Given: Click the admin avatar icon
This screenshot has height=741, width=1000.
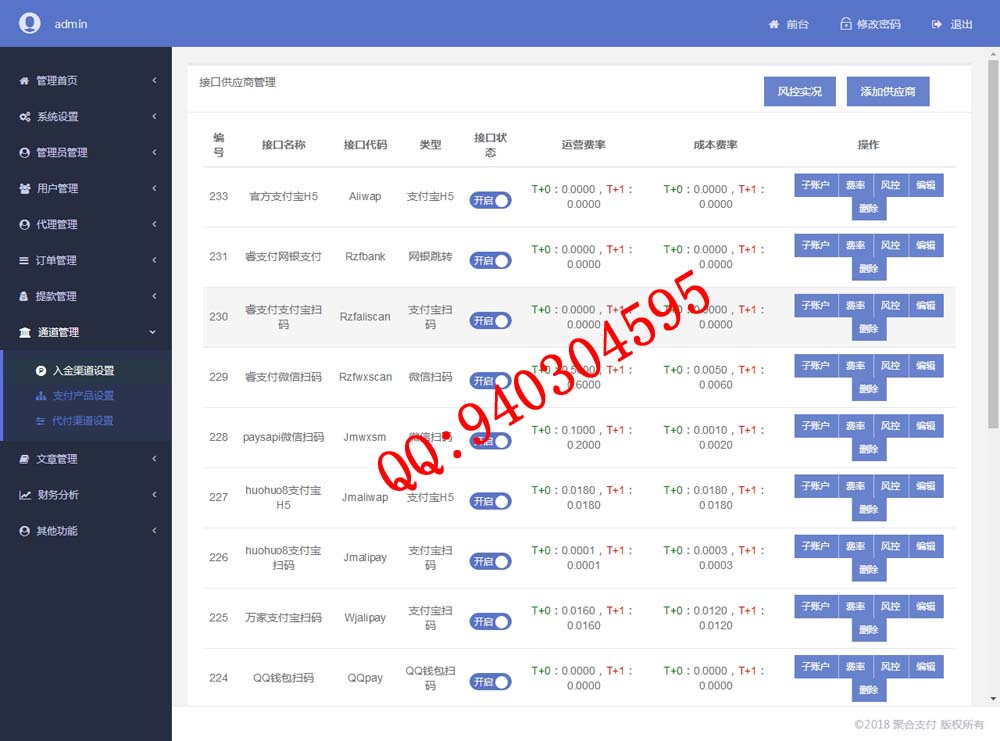Looking at the screenshot, I should coord(29,24).
